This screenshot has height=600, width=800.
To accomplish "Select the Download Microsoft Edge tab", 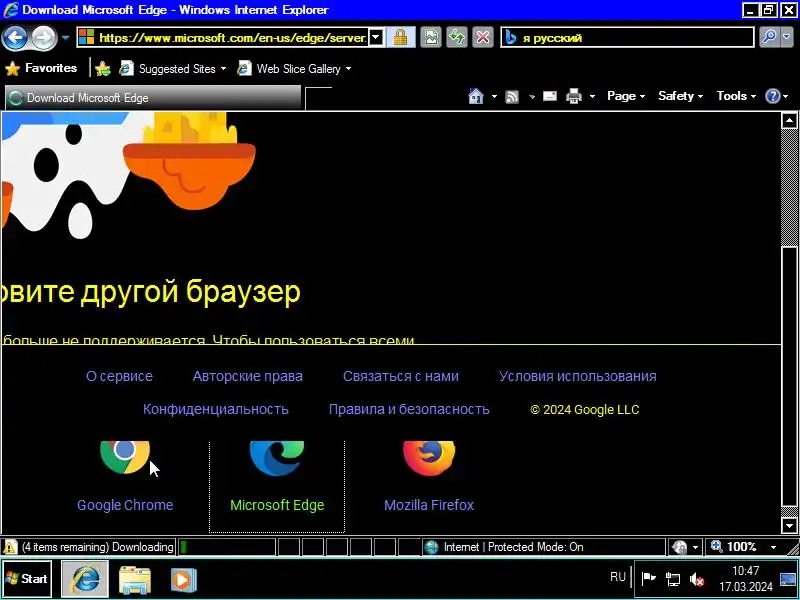I will point(153,97).
